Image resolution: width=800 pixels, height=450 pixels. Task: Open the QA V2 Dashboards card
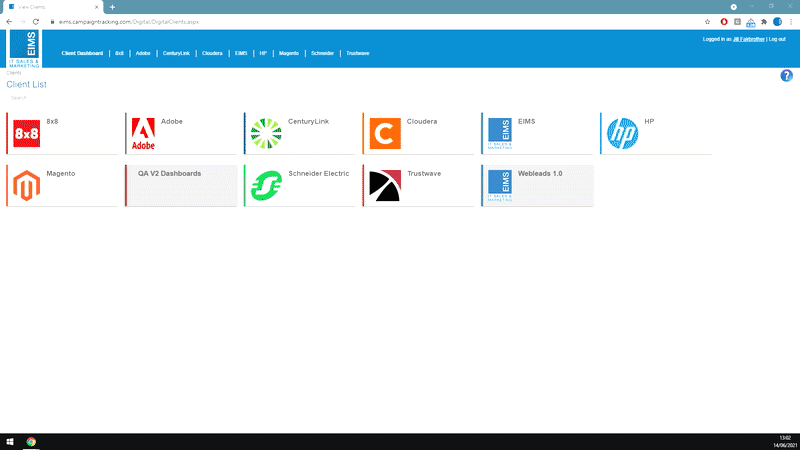pyautogui.click(x=181, y=185)
